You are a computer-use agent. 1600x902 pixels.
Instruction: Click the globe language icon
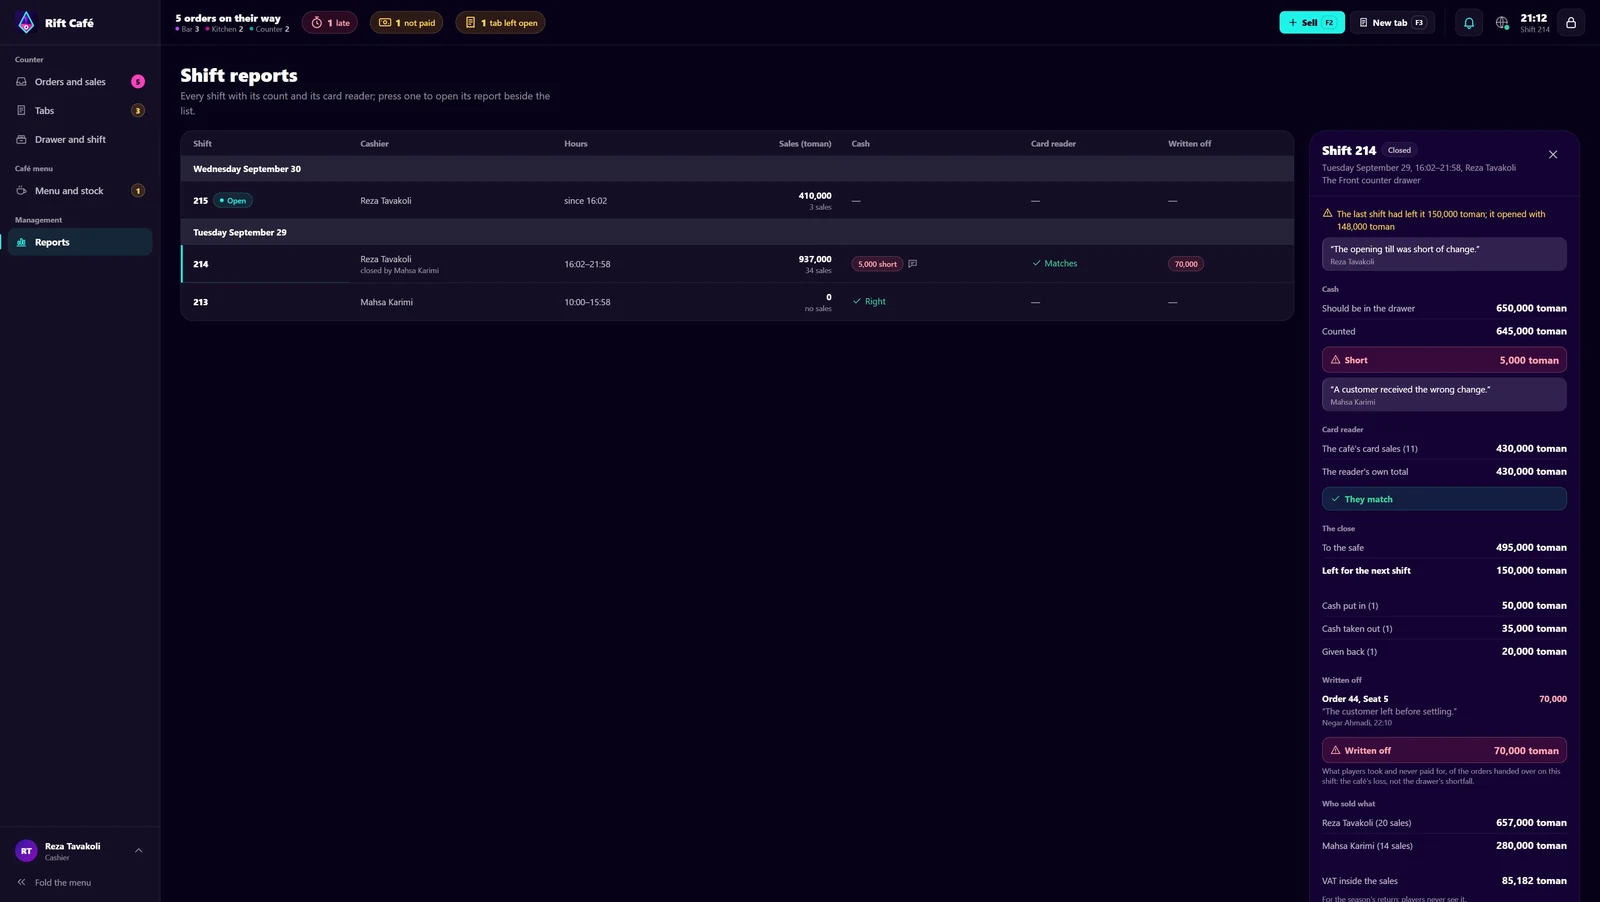pos(1502,22)
